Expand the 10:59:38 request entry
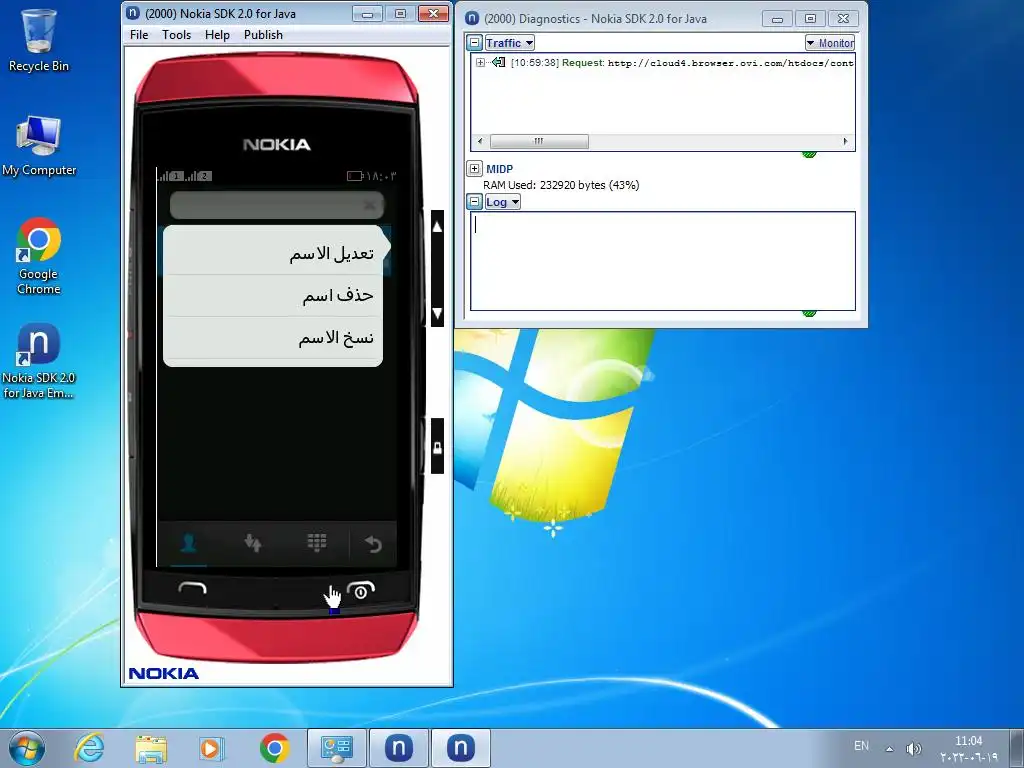 tap(481, 63)
